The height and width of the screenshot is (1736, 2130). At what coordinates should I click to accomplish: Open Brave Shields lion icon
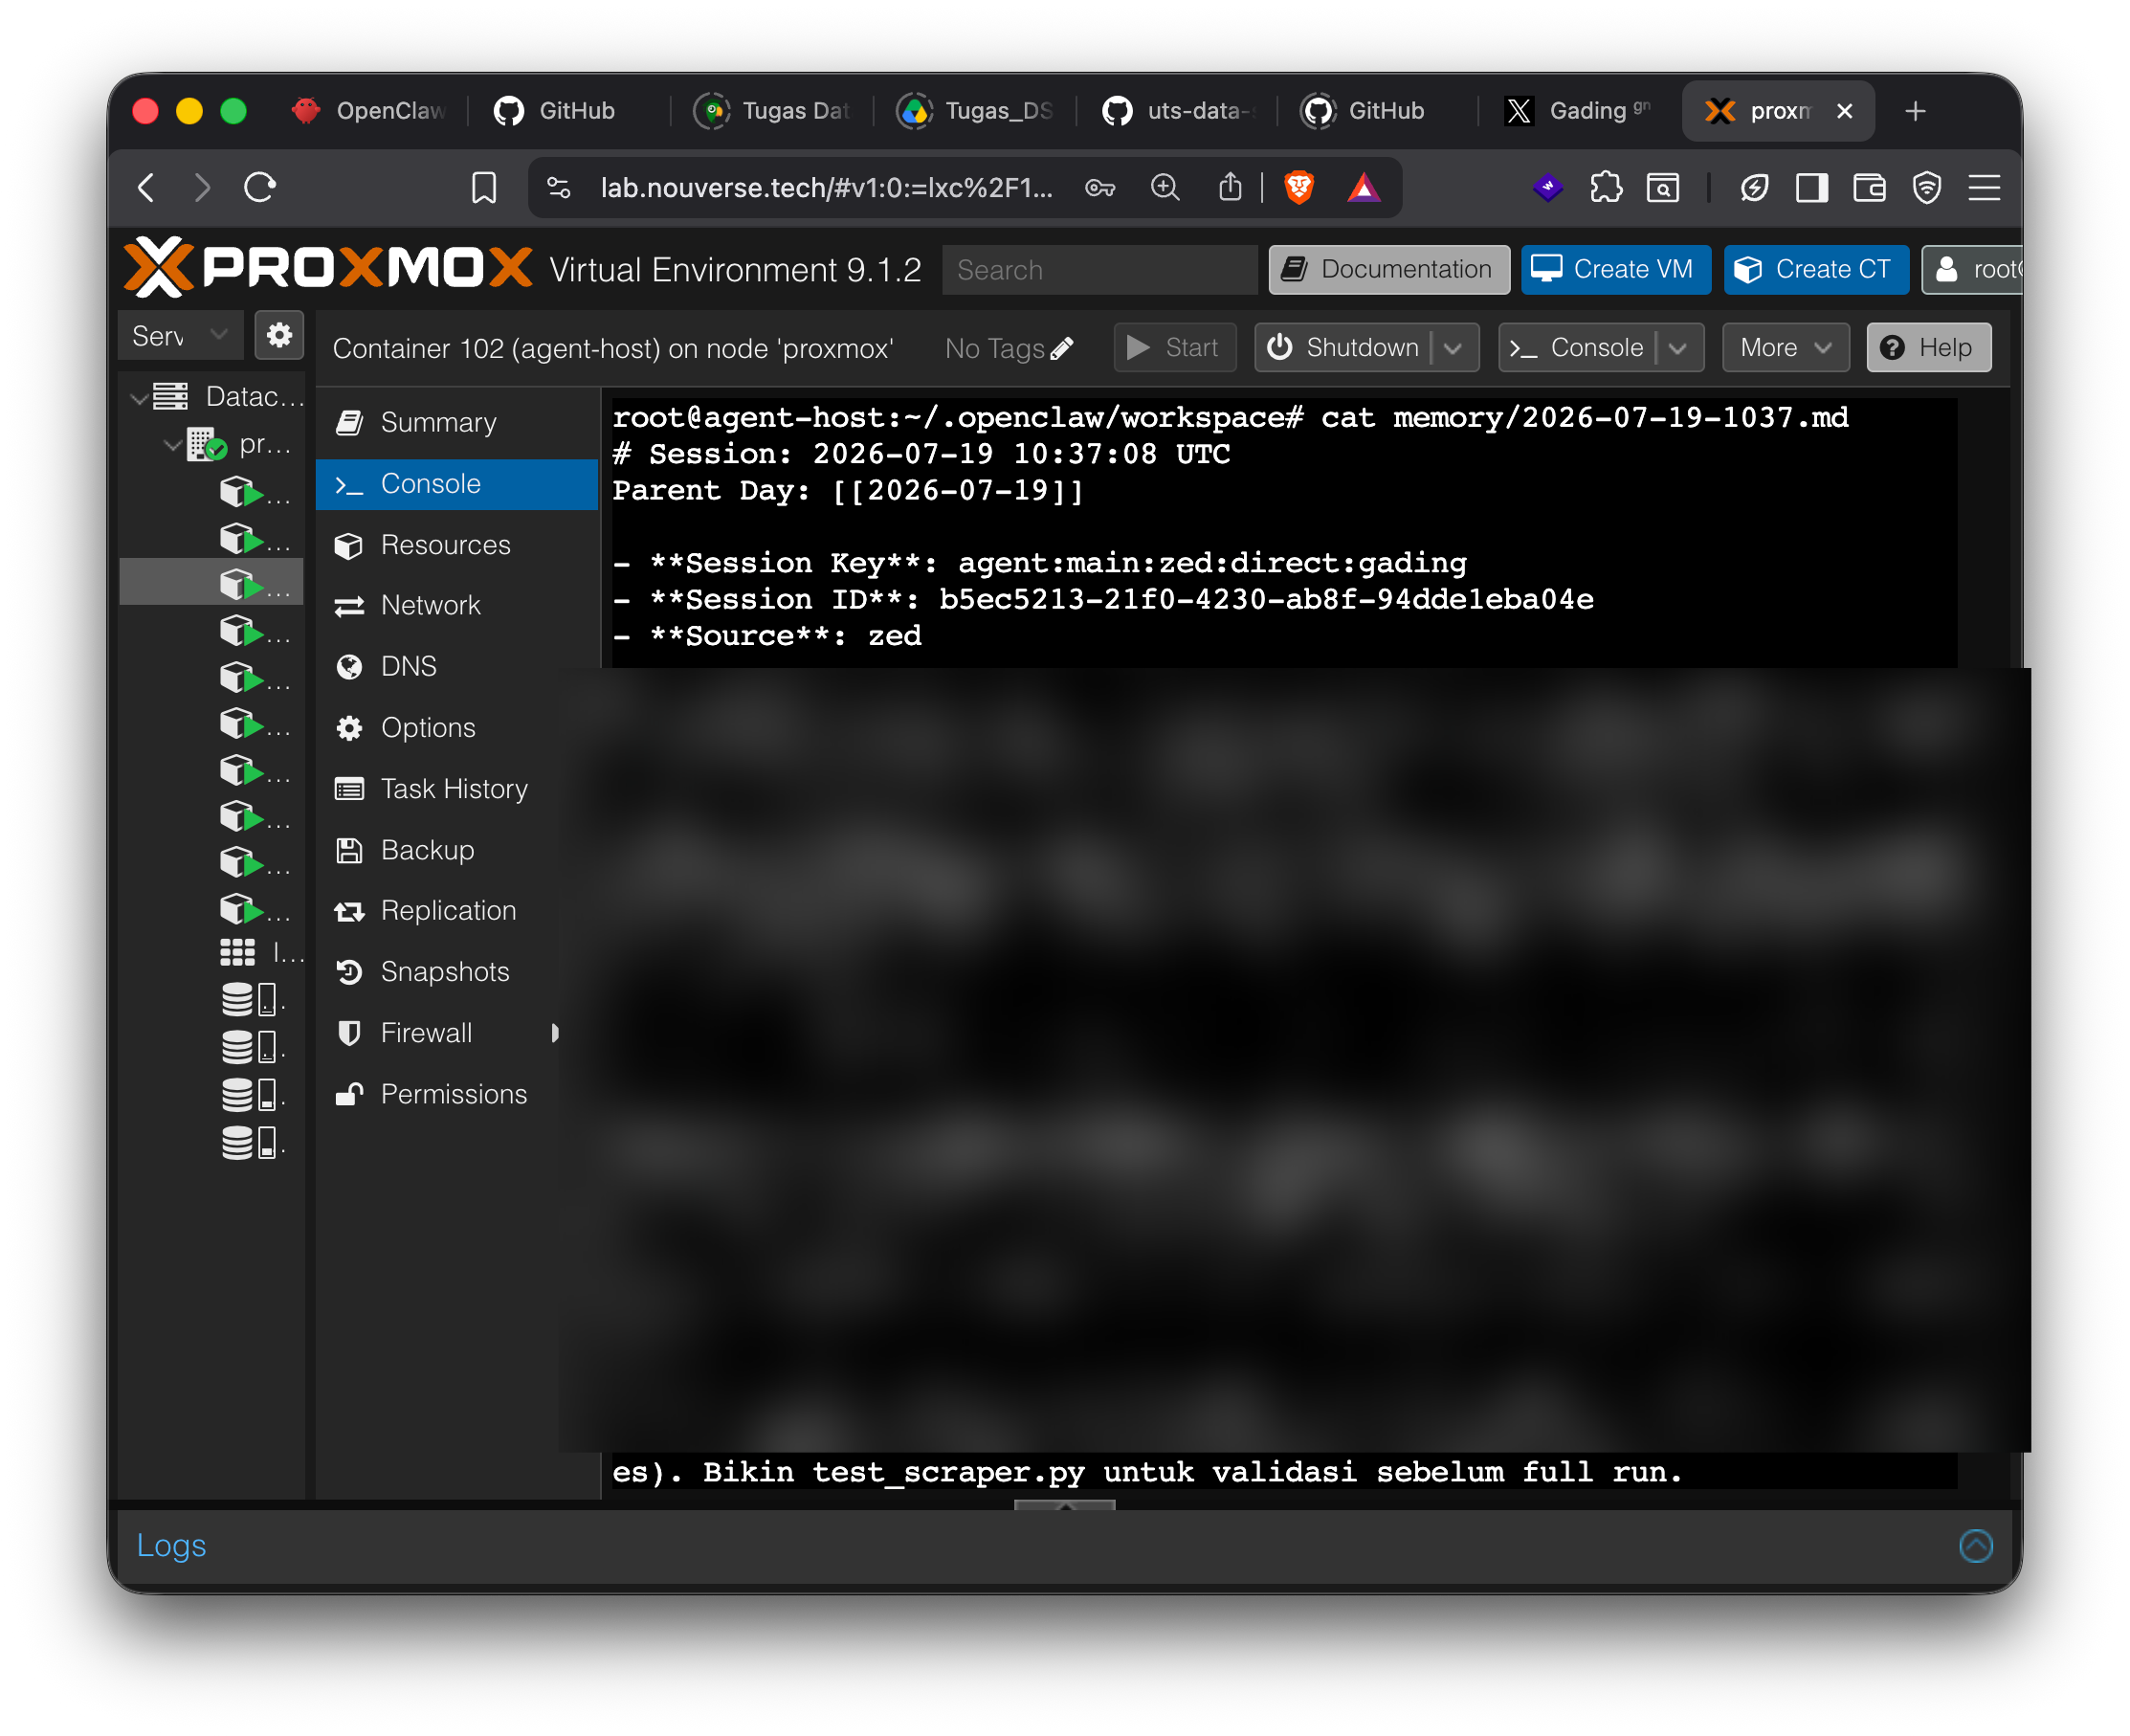click(x=1299, y=187)
